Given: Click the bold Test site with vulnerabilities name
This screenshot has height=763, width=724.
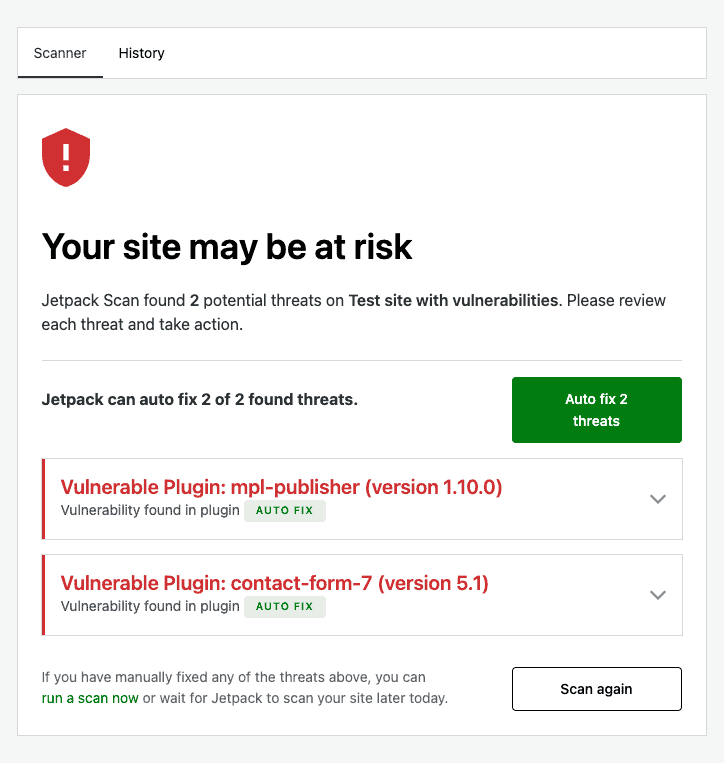Looking at the screenshot, I should coord(453,301).
